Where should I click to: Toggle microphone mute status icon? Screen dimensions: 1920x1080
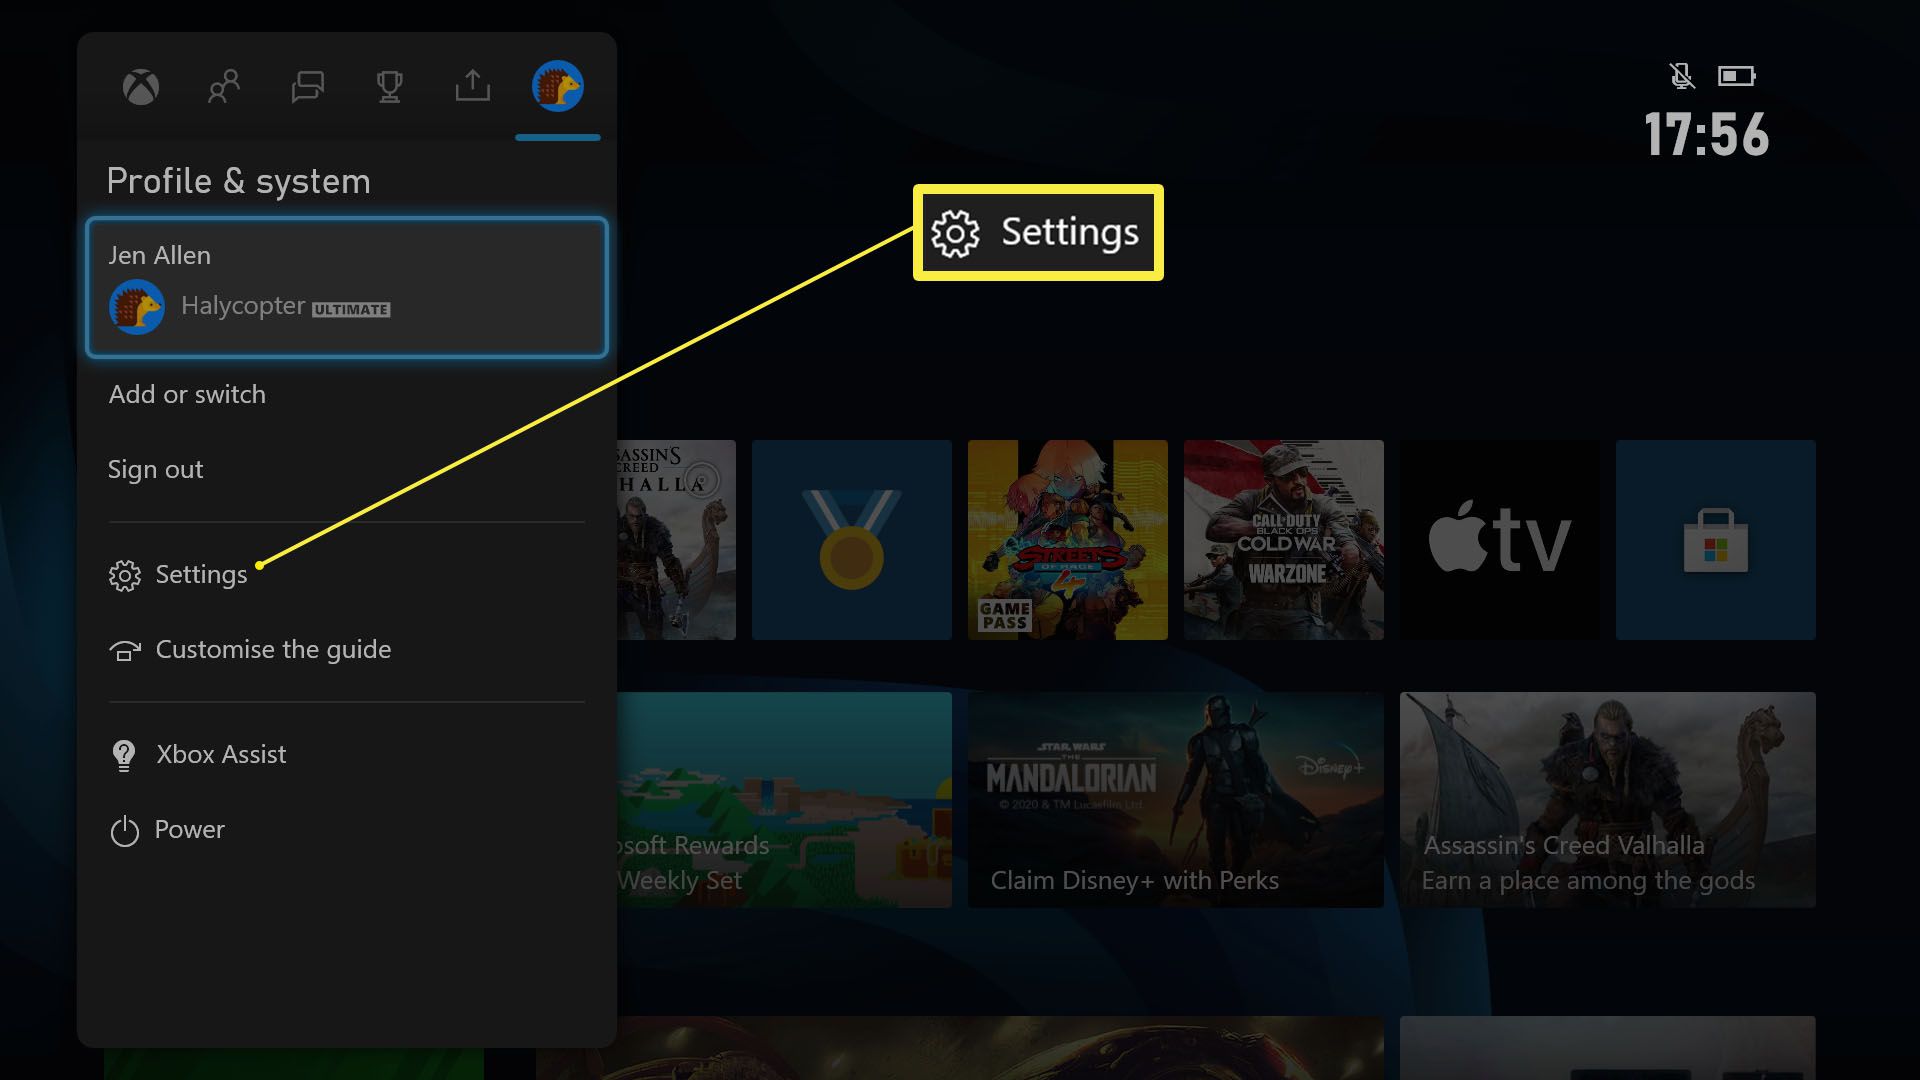[x=1681, y=75]
